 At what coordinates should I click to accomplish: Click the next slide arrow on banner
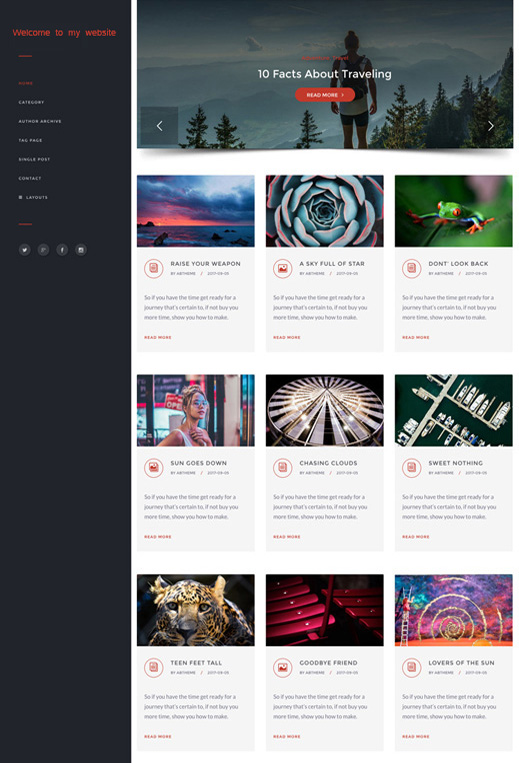click(x=491, y=126)
